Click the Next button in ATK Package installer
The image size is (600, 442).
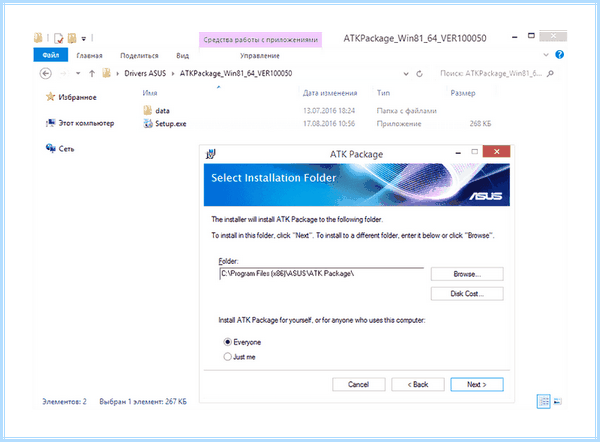click(x=477, y=384)
